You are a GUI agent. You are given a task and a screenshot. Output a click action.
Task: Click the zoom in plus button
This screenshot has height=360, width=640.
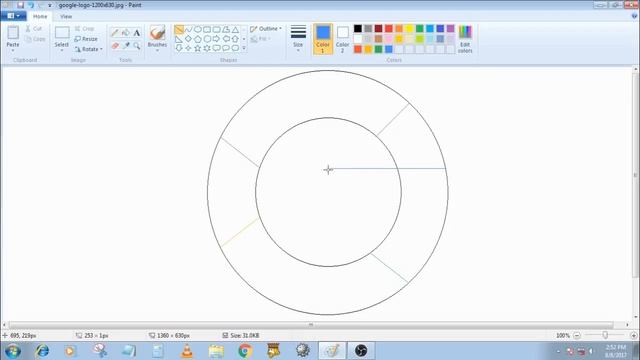(x=633, y=335)
